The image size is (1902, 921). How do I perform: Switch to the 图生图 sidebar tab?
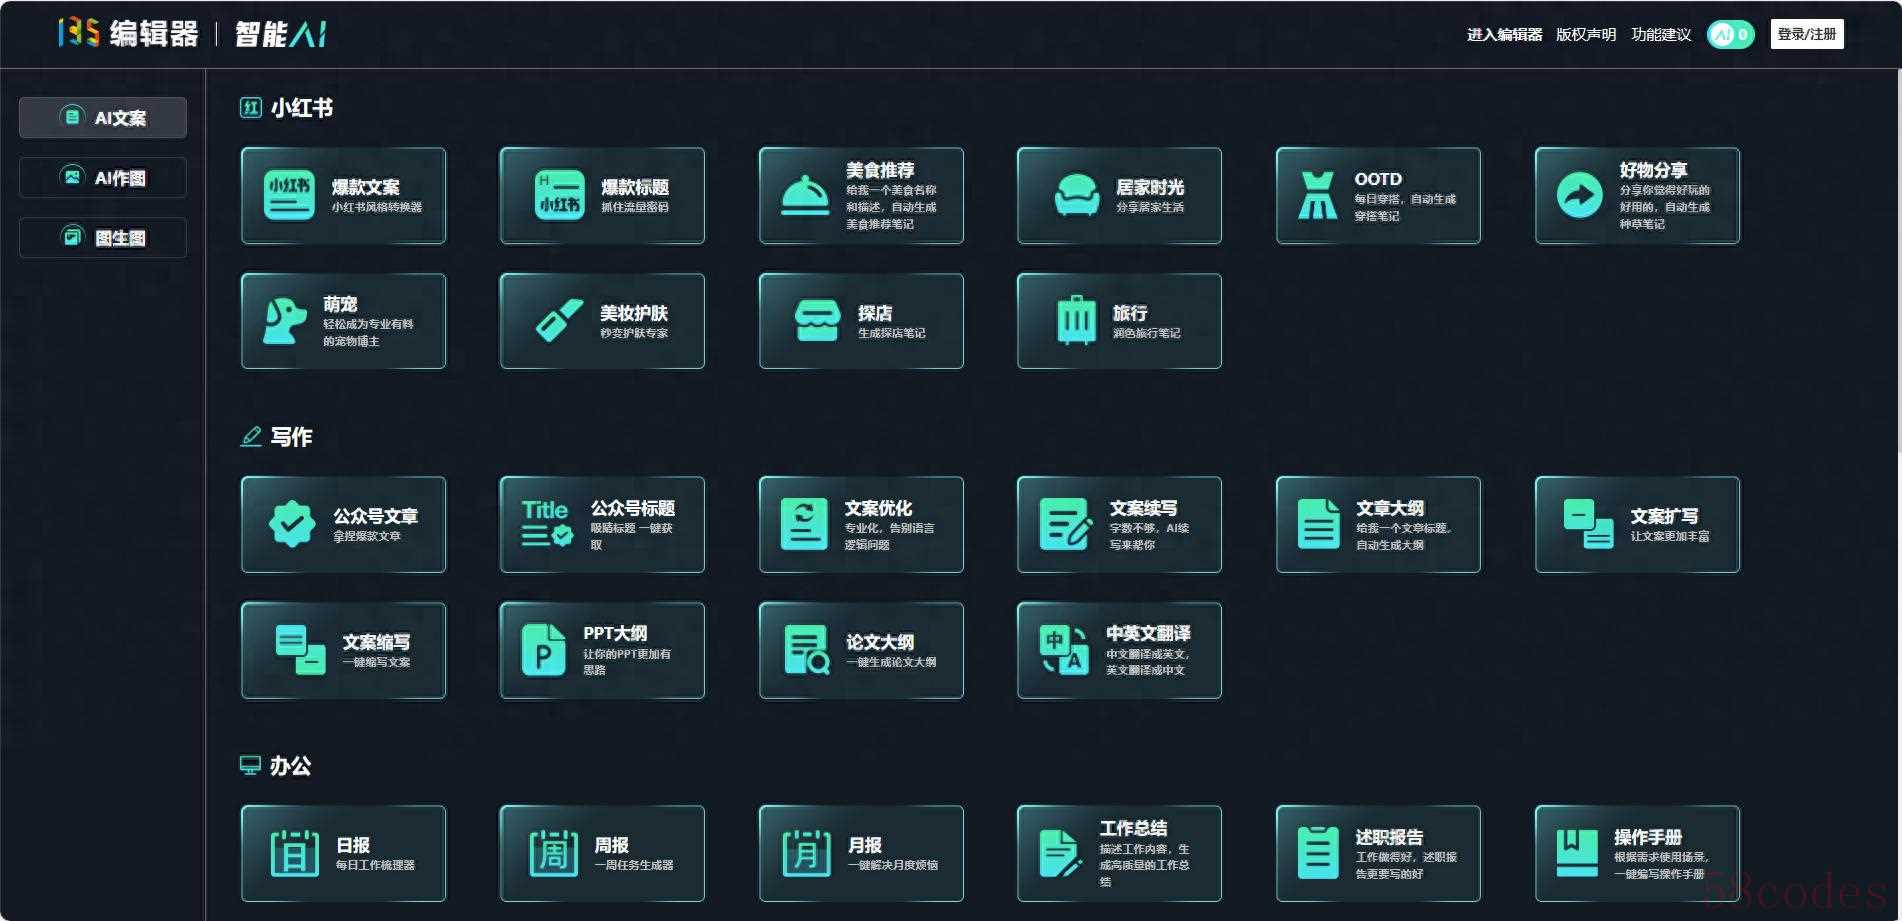point(103,237)
